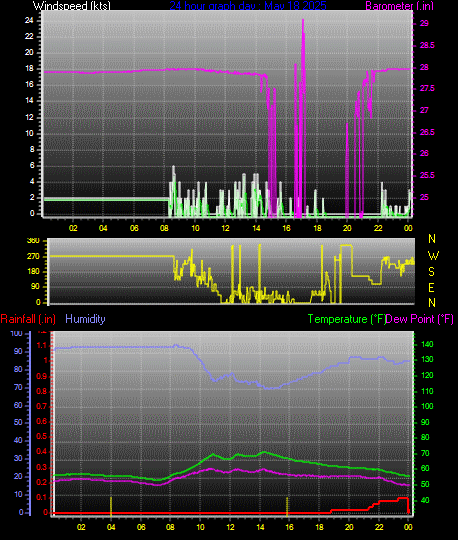Click the E compass direction label
Image resolution: width=458 pixels, height=540 pixels.
(431, 288)
